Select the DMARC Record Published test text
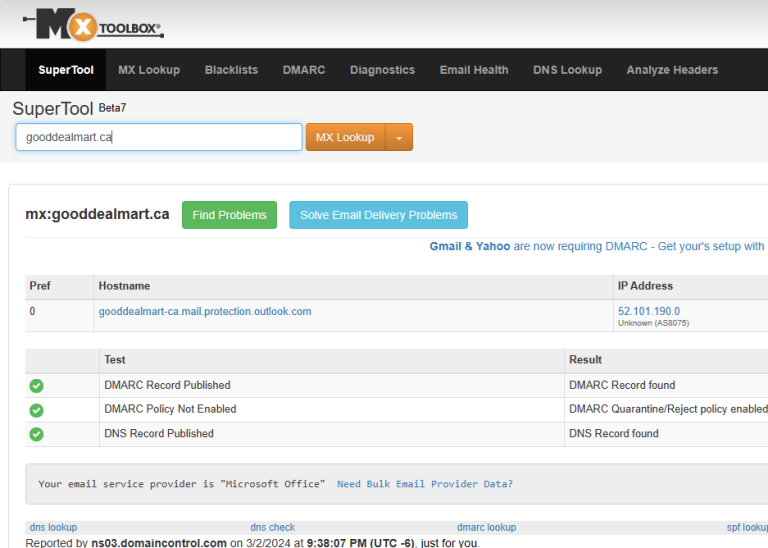The width and height of the screenshot is (768, 548). click(x=167, y=385)
